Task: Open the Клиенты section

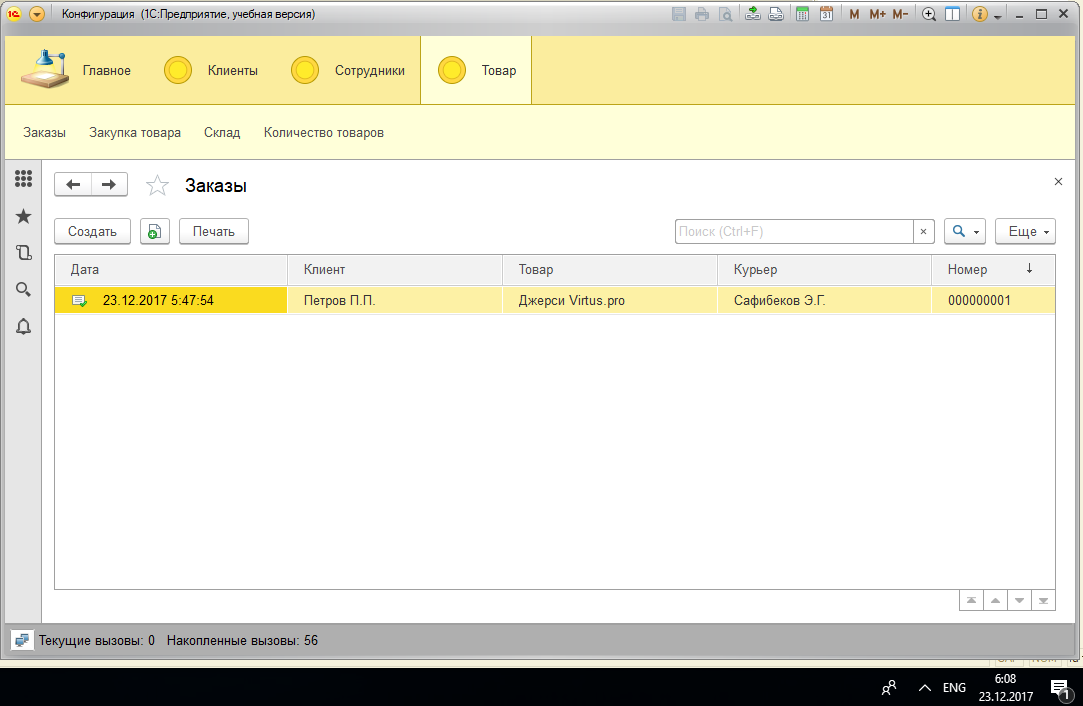Action: point(211,70)
